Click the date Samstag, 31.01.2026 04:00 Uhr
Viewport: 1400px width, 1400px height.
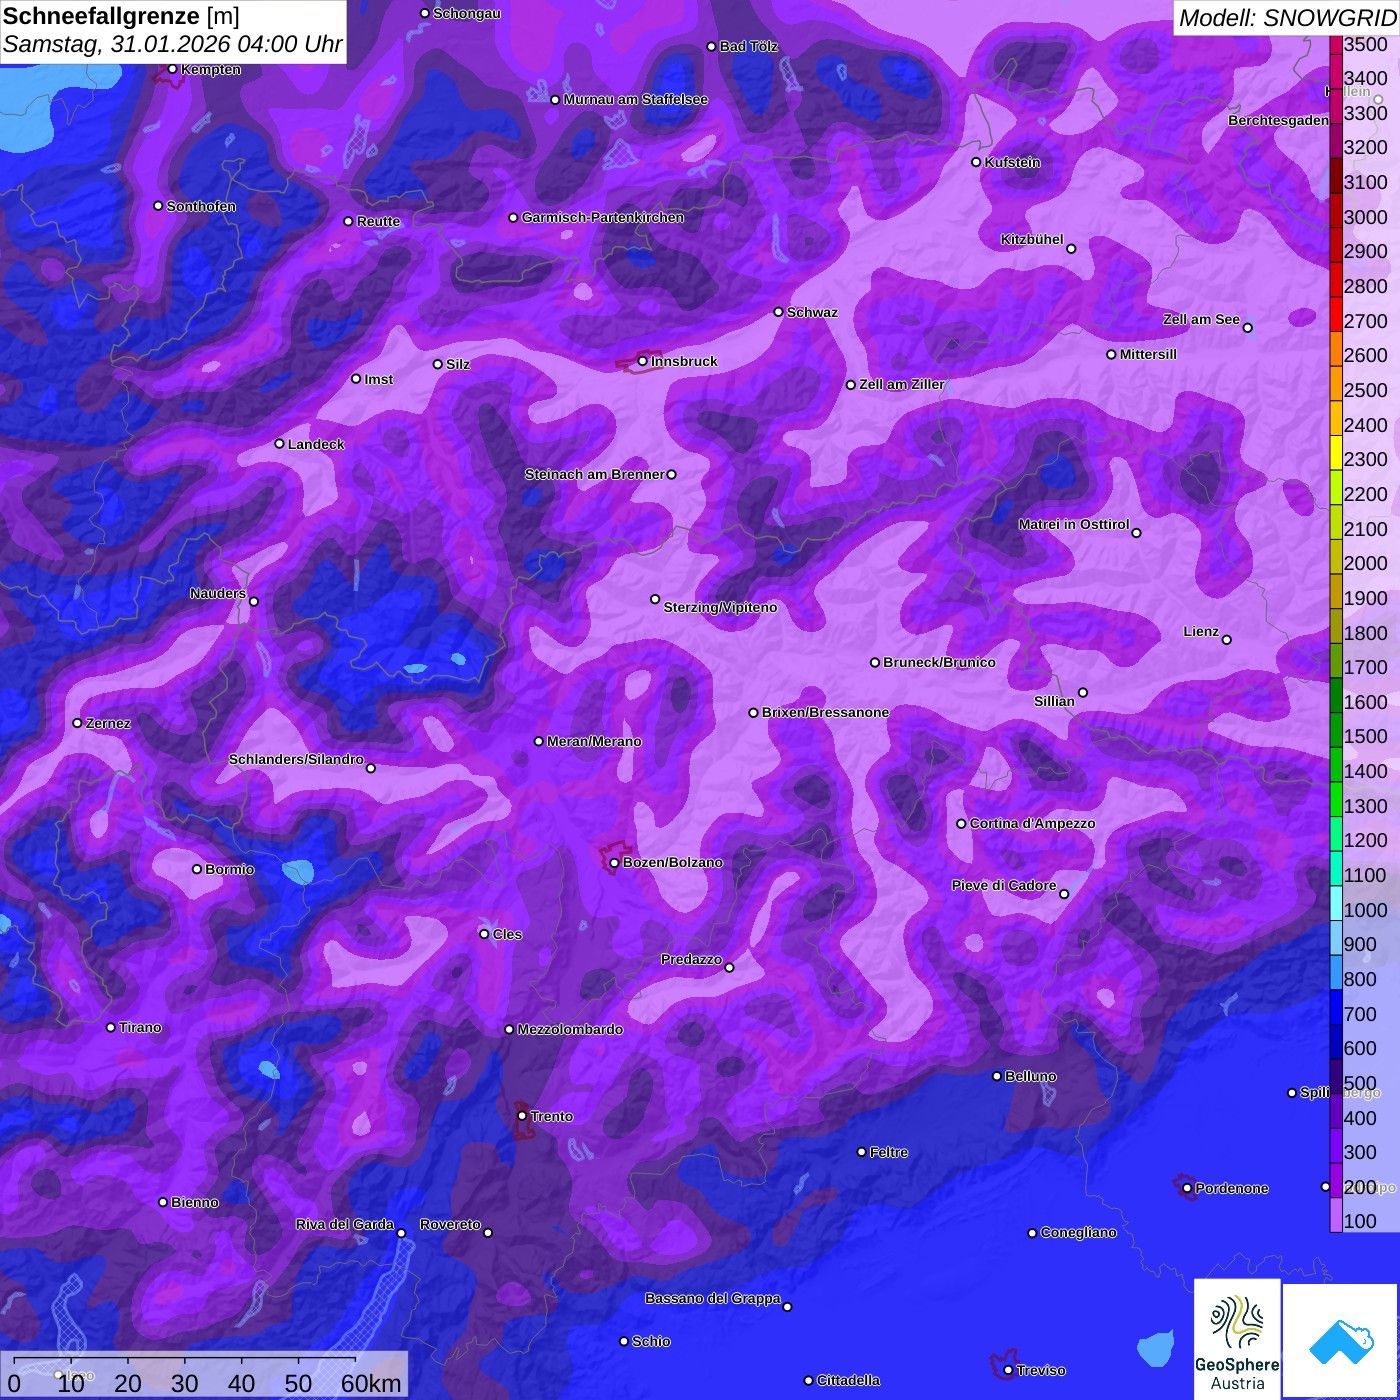point(173,45)
